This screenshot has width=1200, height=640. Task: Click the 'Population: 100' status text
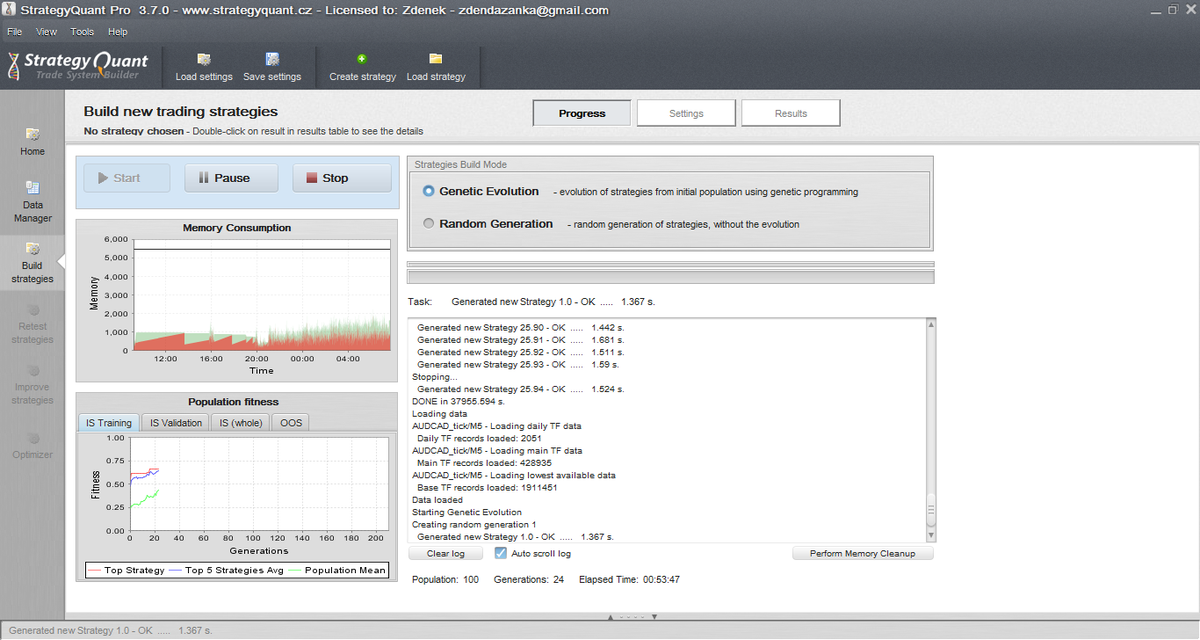(445, 579)
